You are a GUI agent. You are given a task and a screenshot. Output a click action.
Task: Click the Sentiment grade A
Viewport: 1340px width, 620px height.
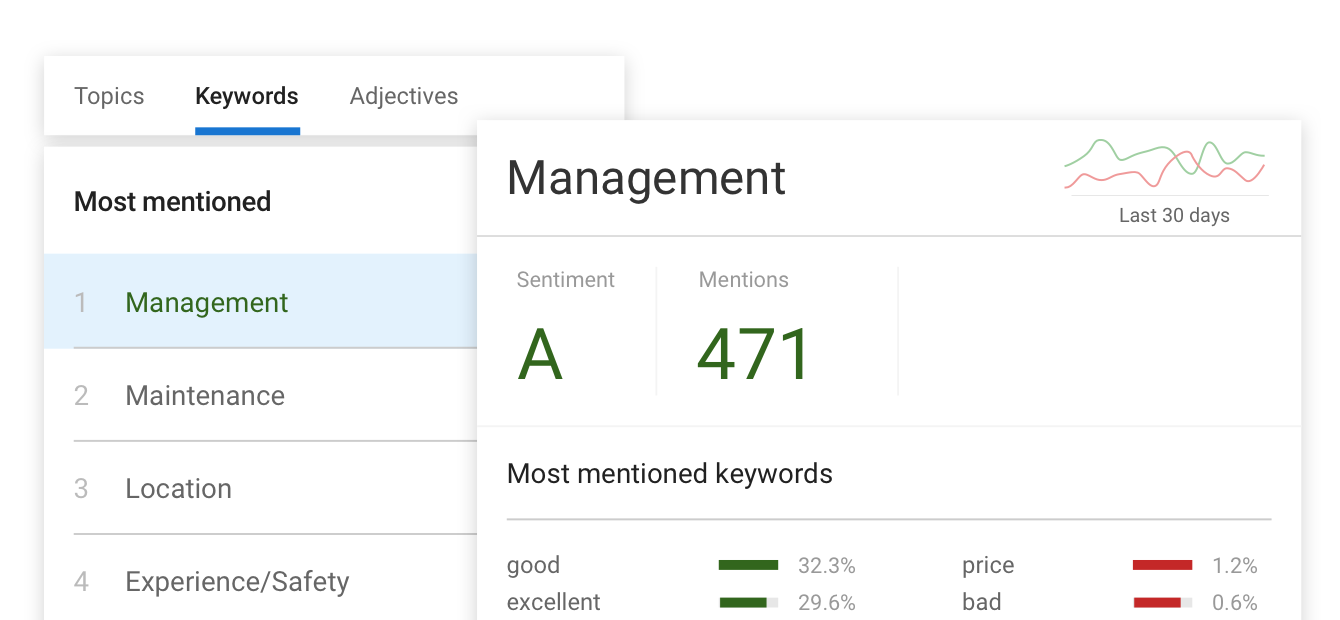[x=540, y=355]
